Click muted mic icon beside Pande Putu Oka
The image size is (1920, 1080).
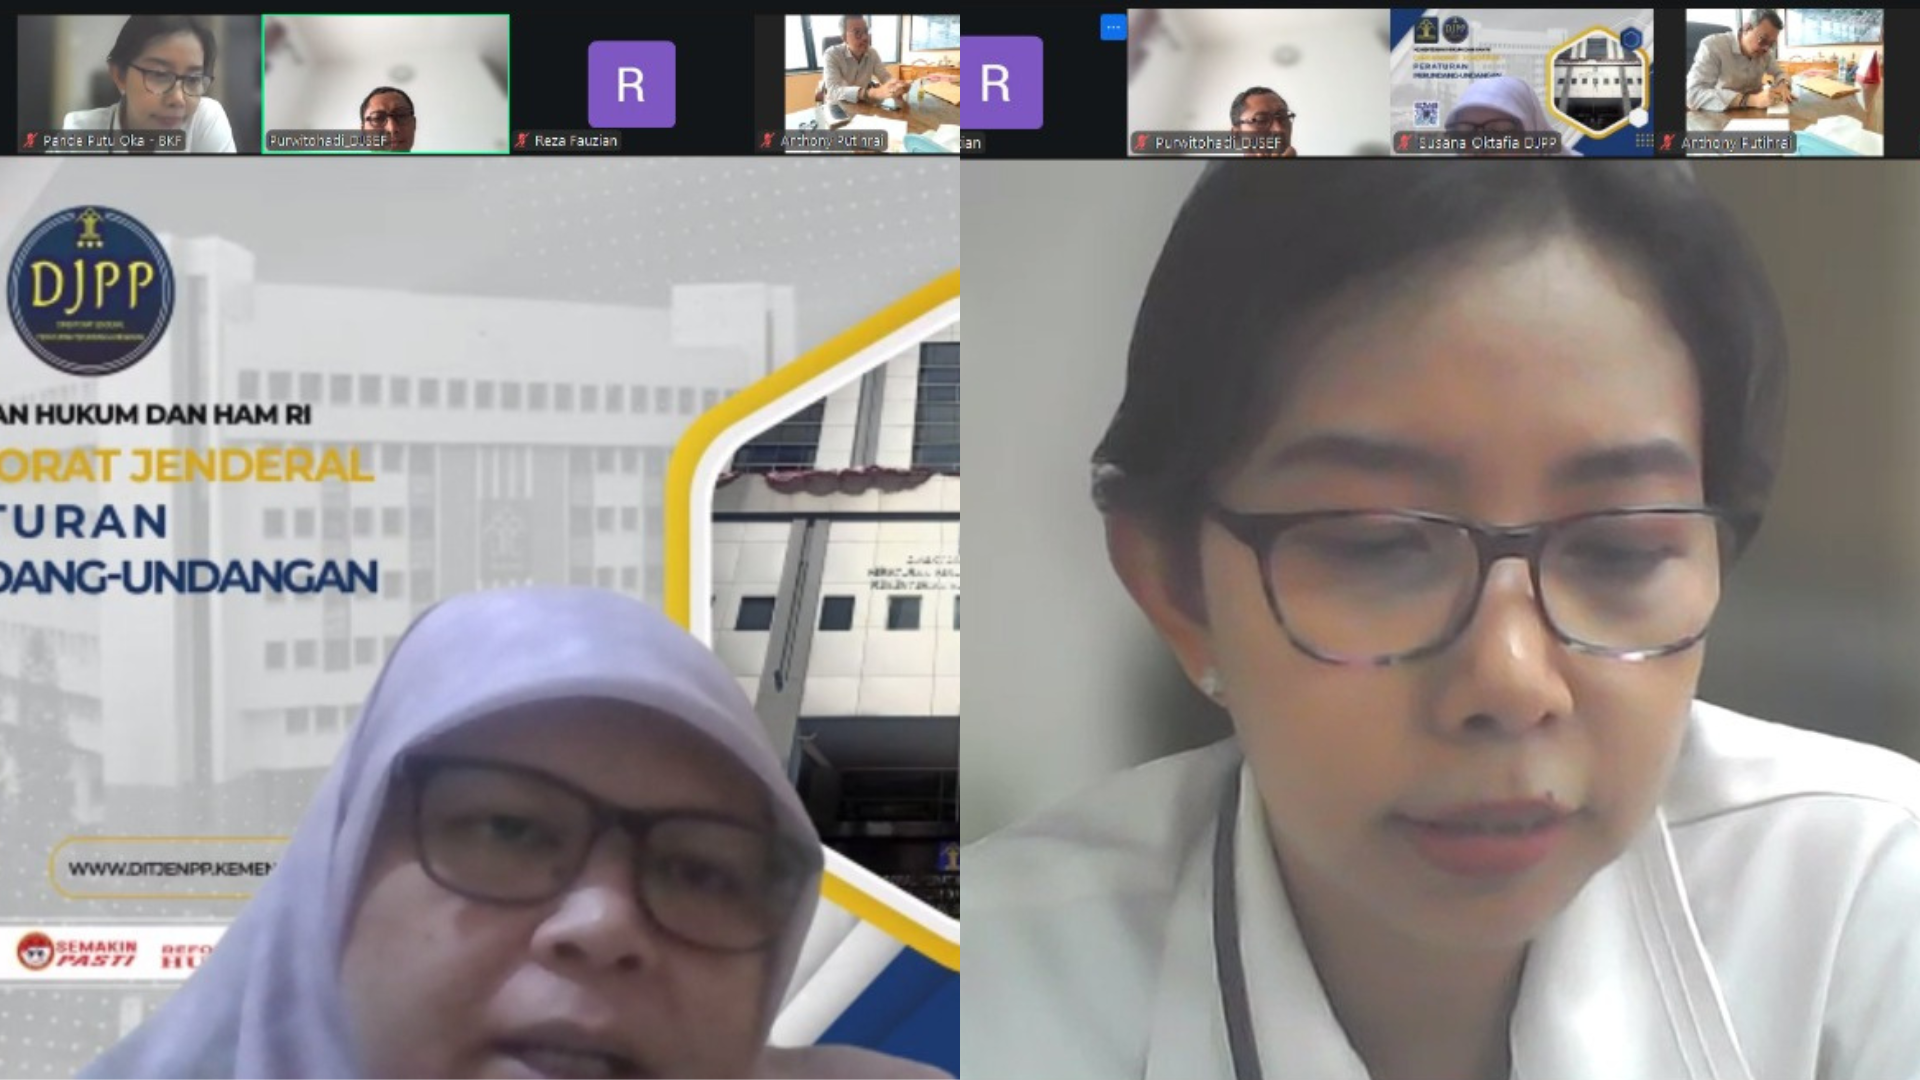32,141
